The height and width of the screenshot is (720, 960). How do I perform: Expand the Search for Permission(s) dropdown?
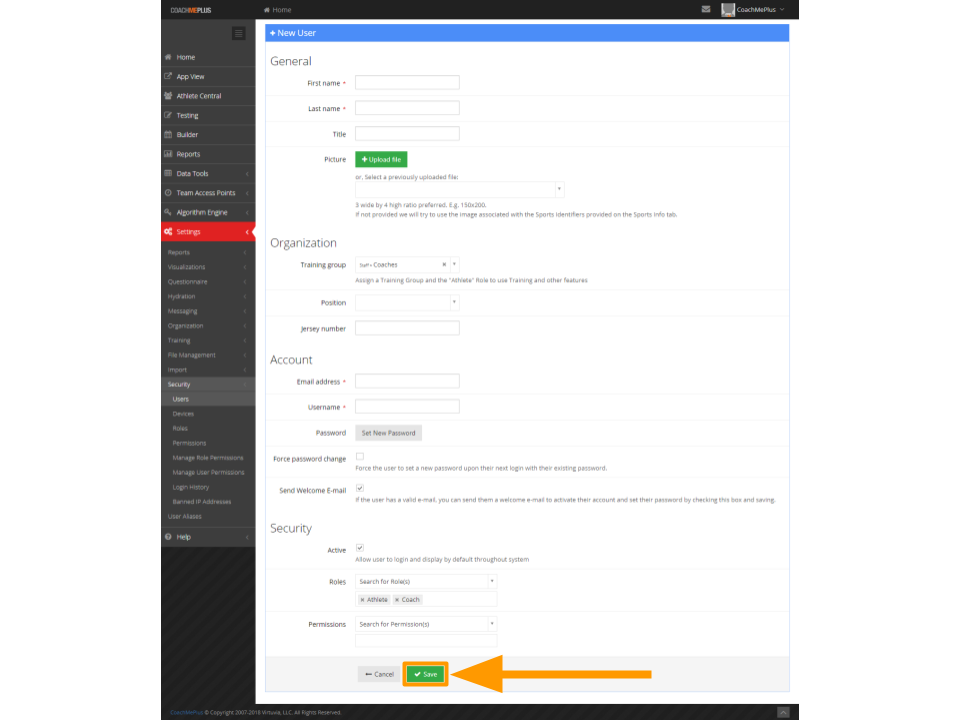pyautogui.click(x=426, y=624)
